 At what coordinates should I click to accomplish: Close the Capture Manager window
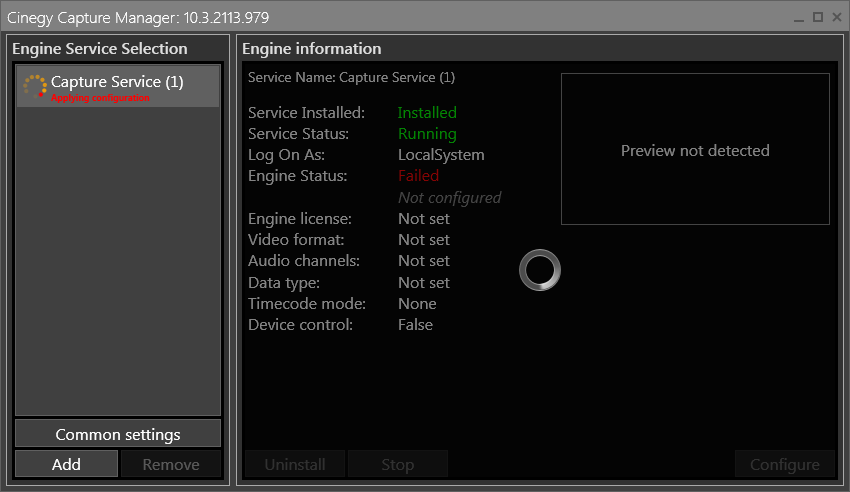click(x=837, y=17)
